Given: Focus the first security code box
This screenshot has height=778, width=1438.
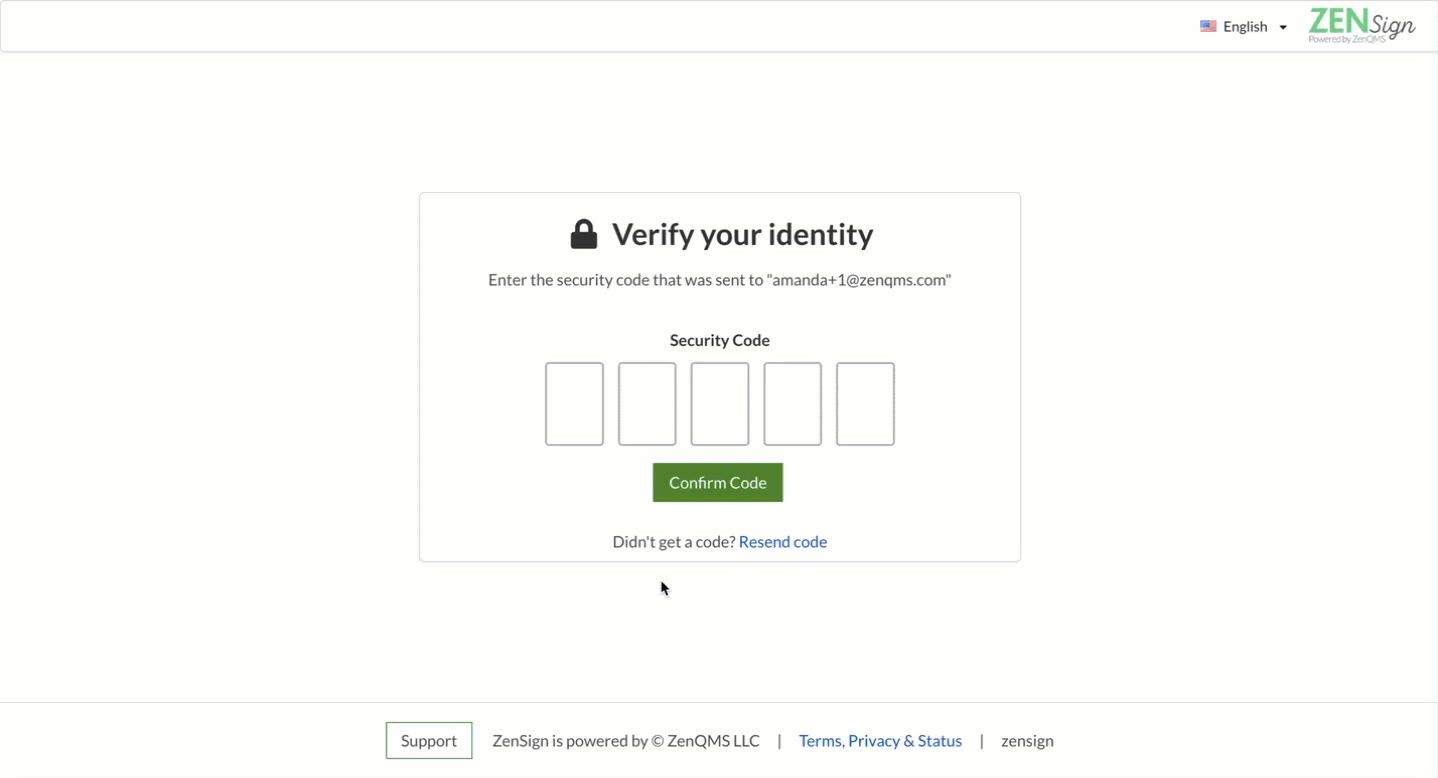Looking at the screenshot, I should pos(574,404).
